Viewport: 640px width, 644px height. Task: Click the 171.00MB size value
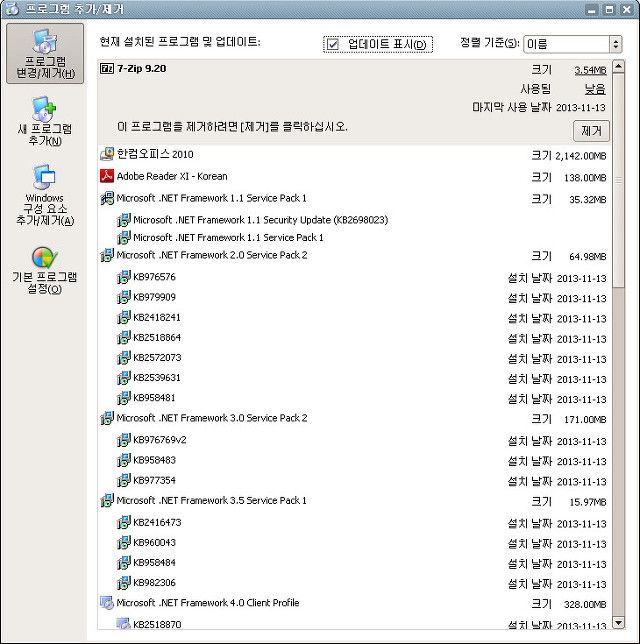point(585,420)
